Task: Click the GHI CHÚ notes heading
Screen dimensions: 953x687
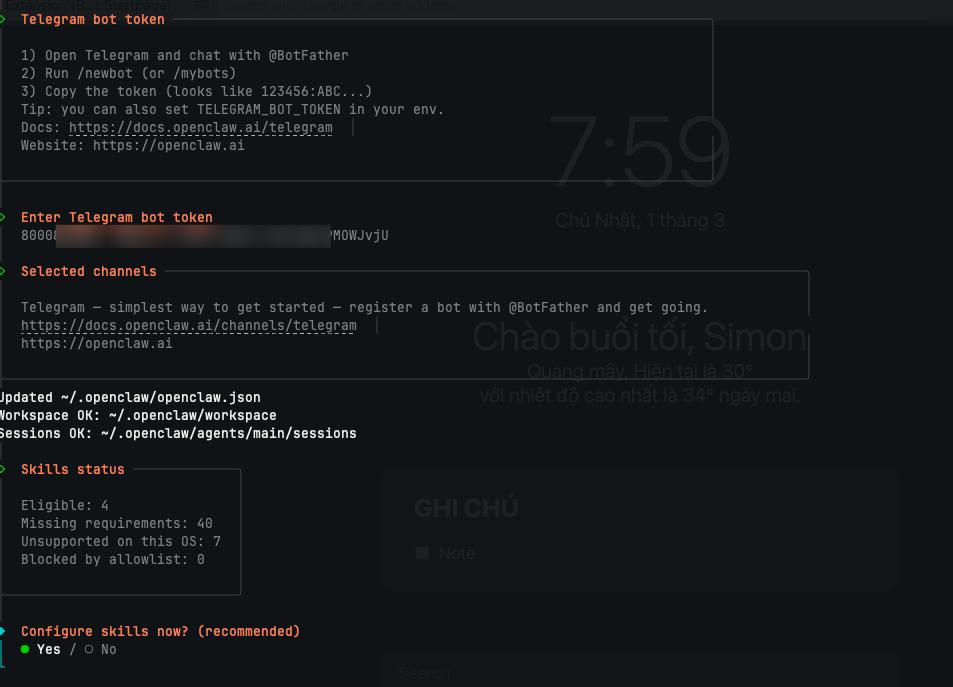Action: [x=465, y=509]
